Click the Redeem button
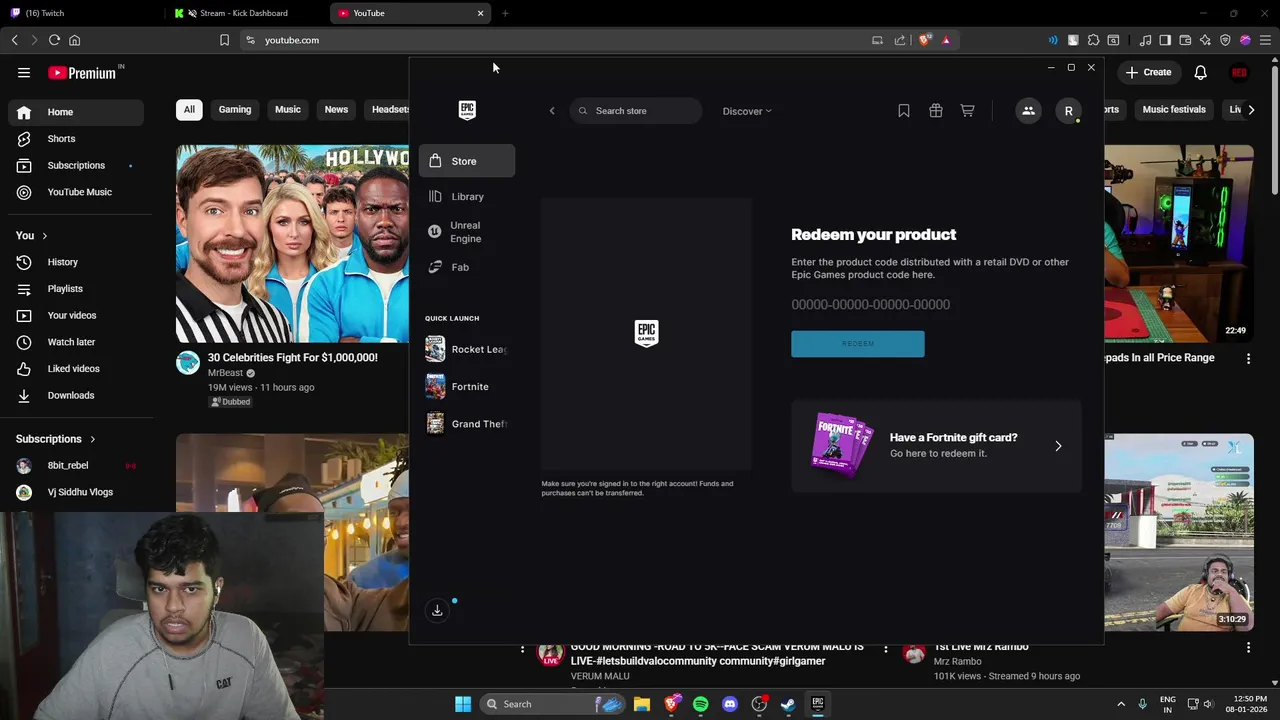The width and height of the screenshot is (1280, 720). [x=858, y=344]
